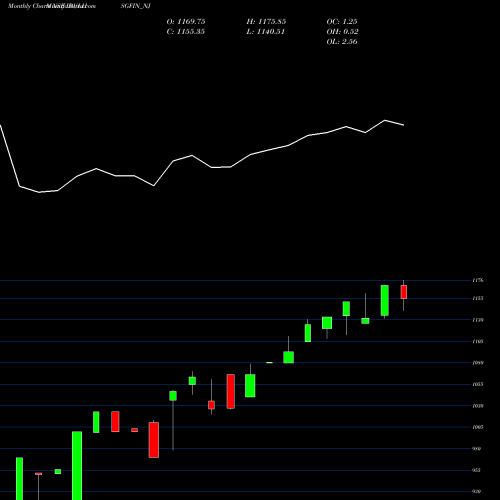
Task: Click the 1005 price axis label
Action: (x=478, y=427)
